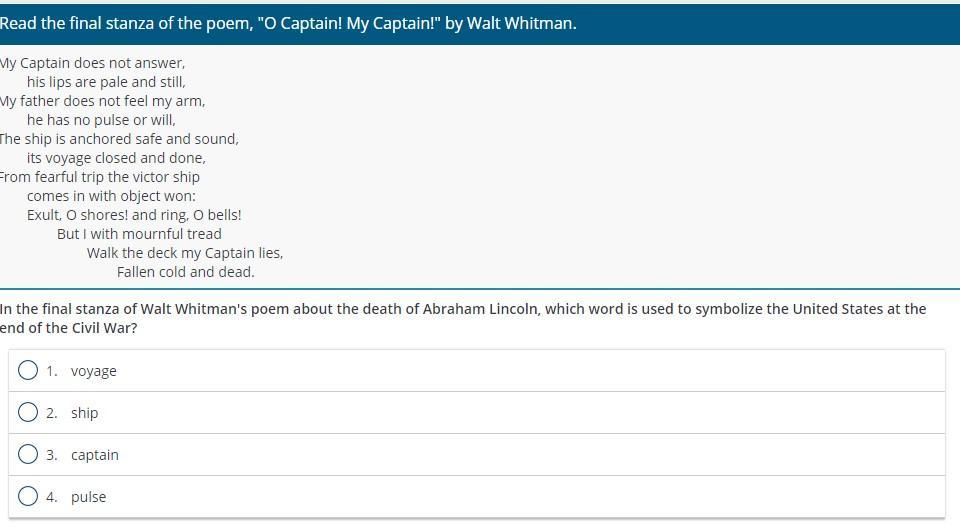Click the line The ship is anchored safe and sound

[119, 139]
